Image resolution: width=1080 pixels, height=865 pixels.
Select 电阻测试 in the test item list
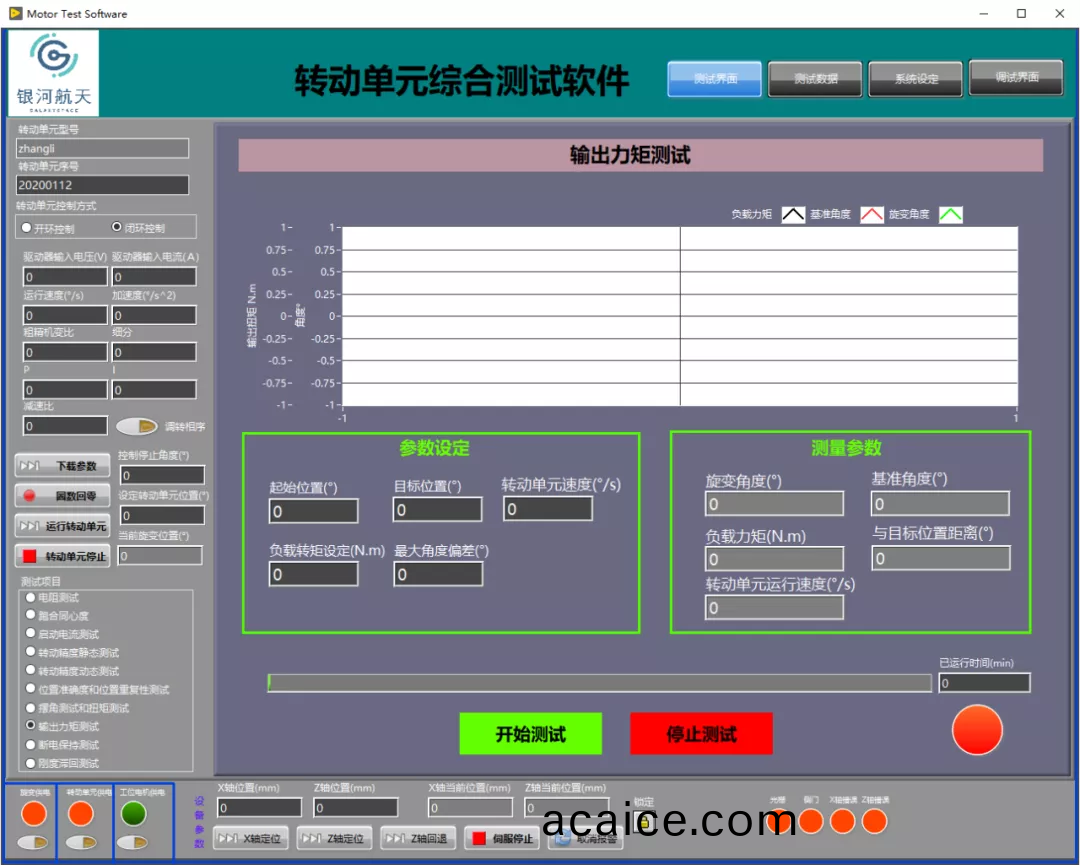tap(31, 597)
